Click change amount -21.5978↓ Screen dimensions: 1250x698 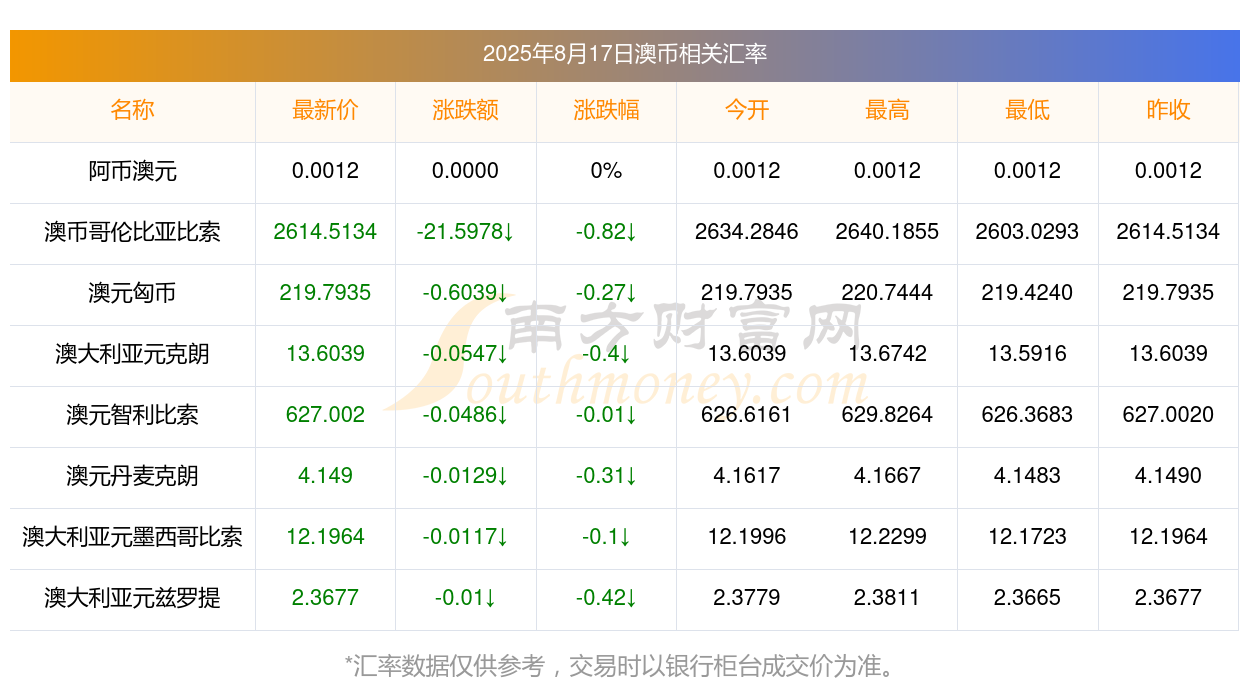466,232
